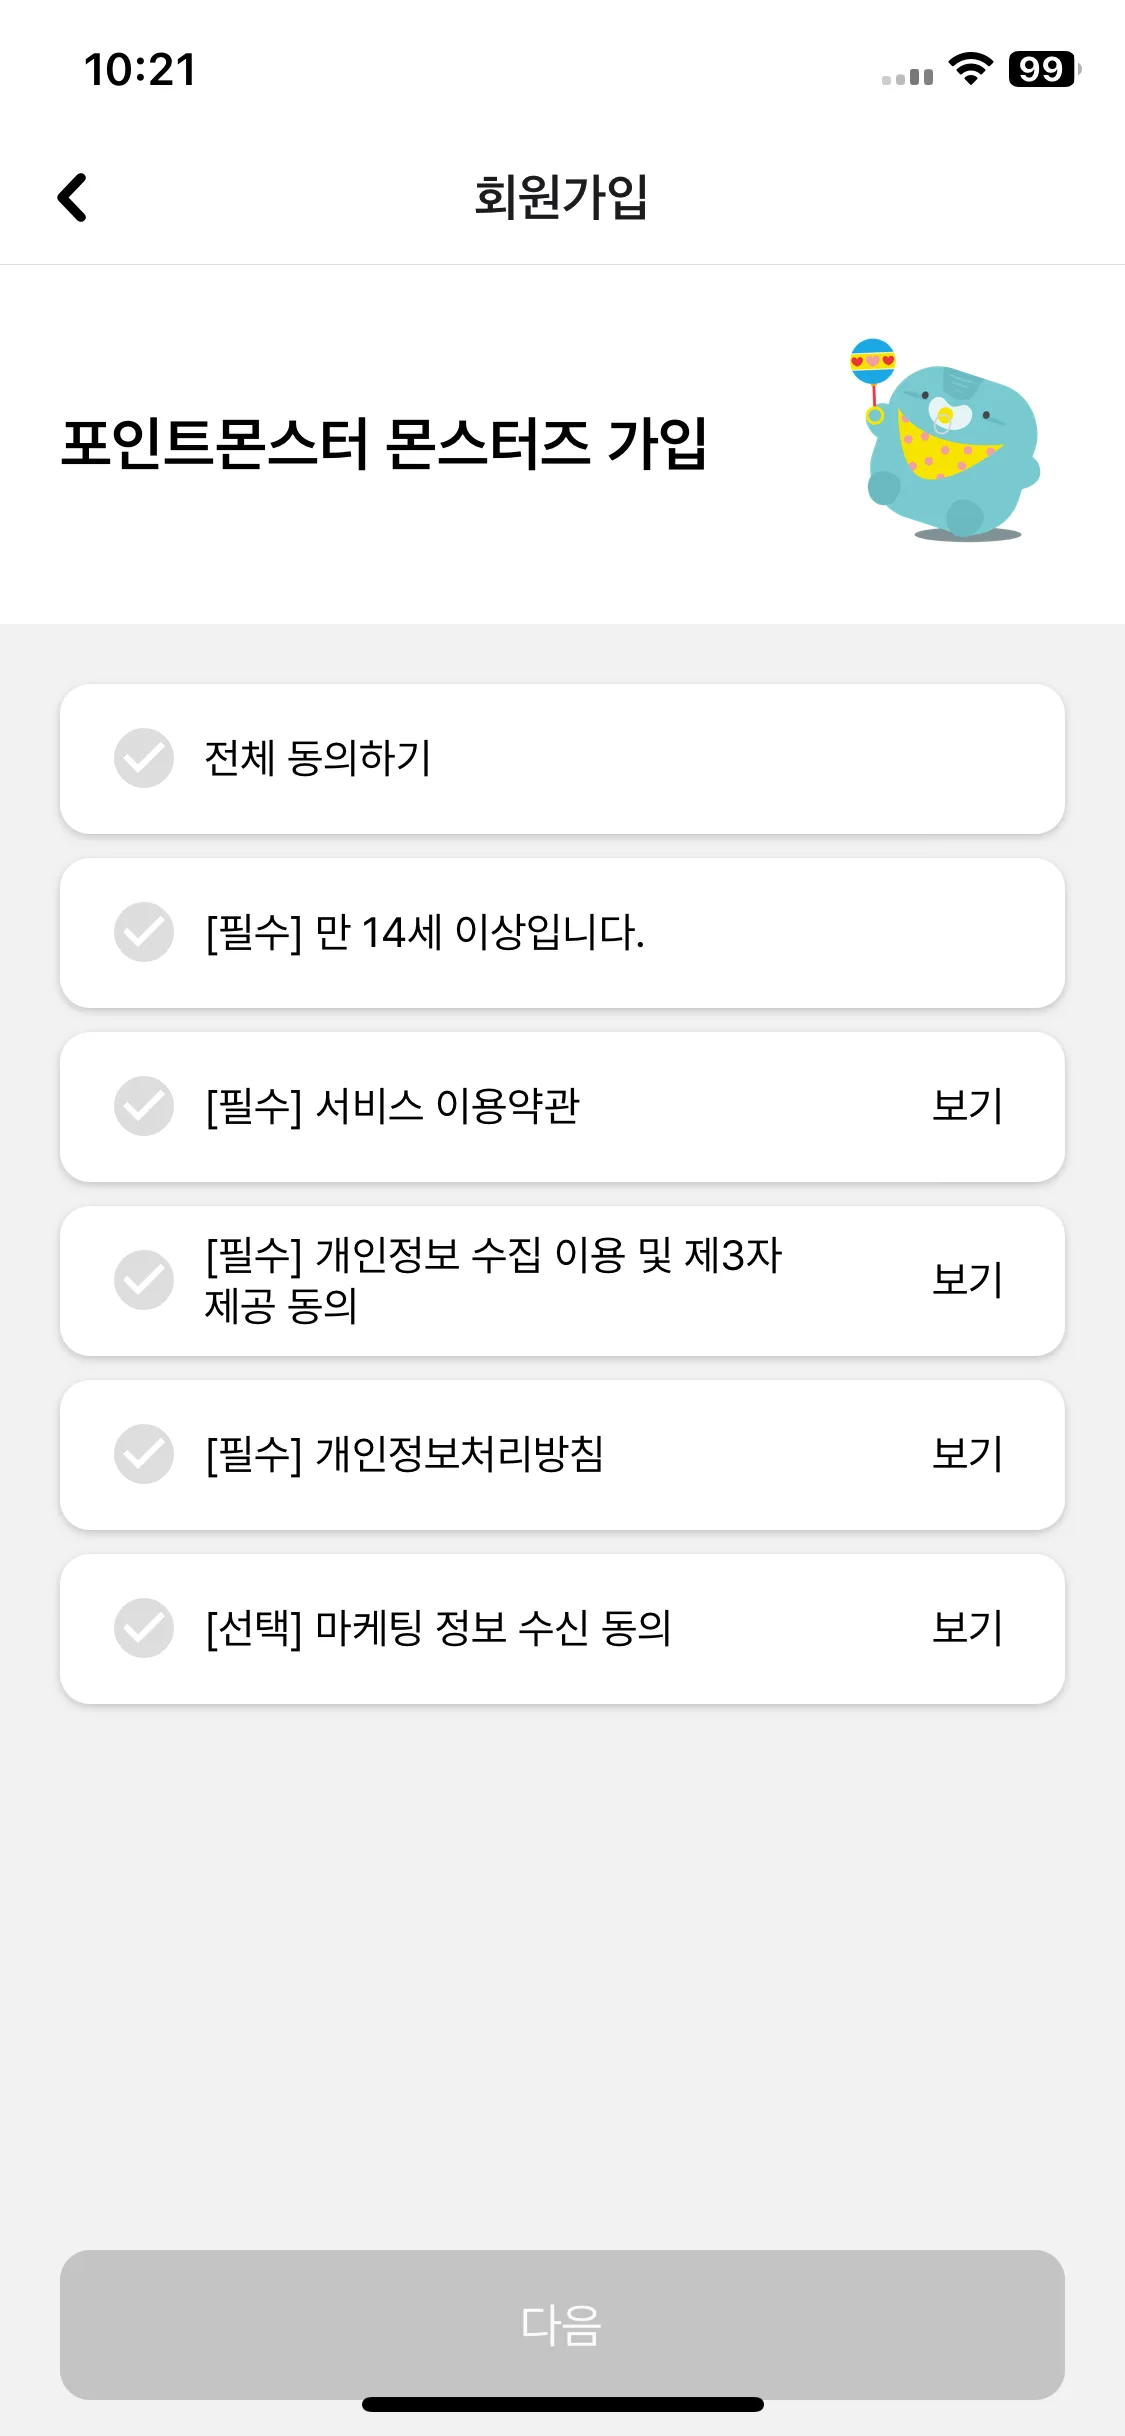Check the 만 14세 이상입니다 checkbox
Screen dimensions: 1125x2436
pyautogui.click(x=144, y=932)
